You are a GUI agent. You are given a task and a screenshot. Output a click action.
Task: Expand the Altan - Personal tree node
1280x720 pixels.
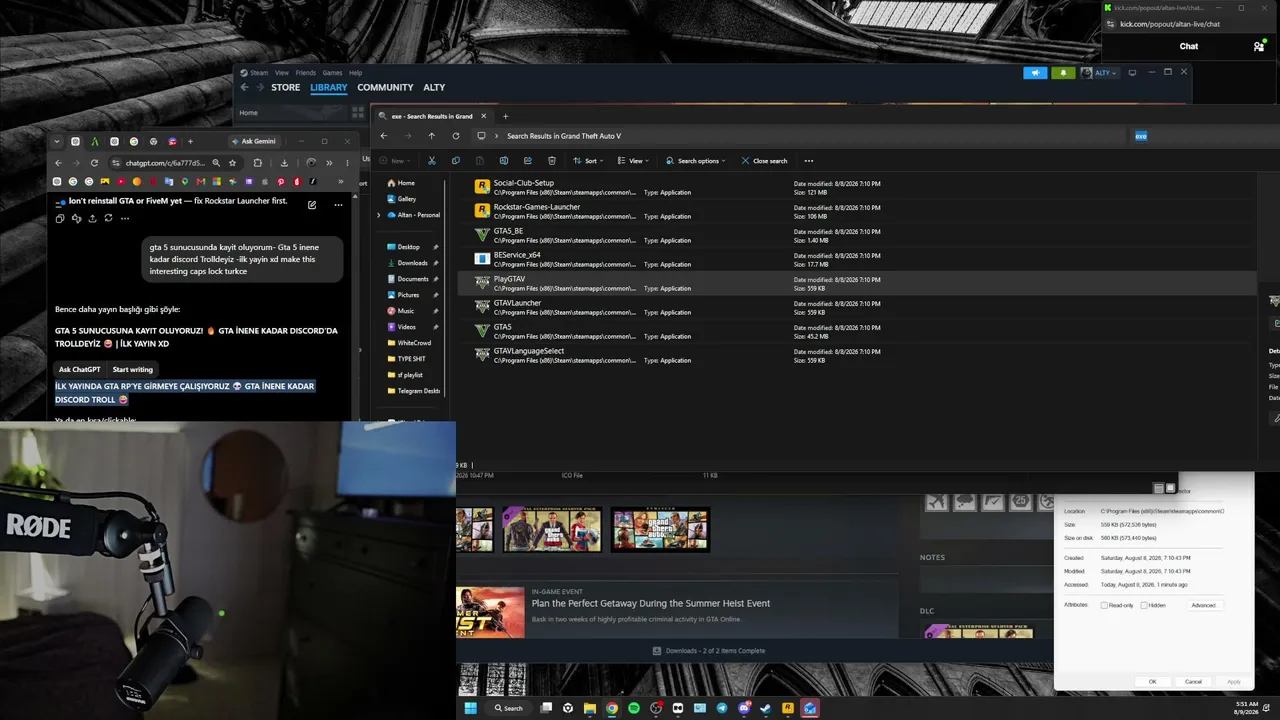click(379, 215)
